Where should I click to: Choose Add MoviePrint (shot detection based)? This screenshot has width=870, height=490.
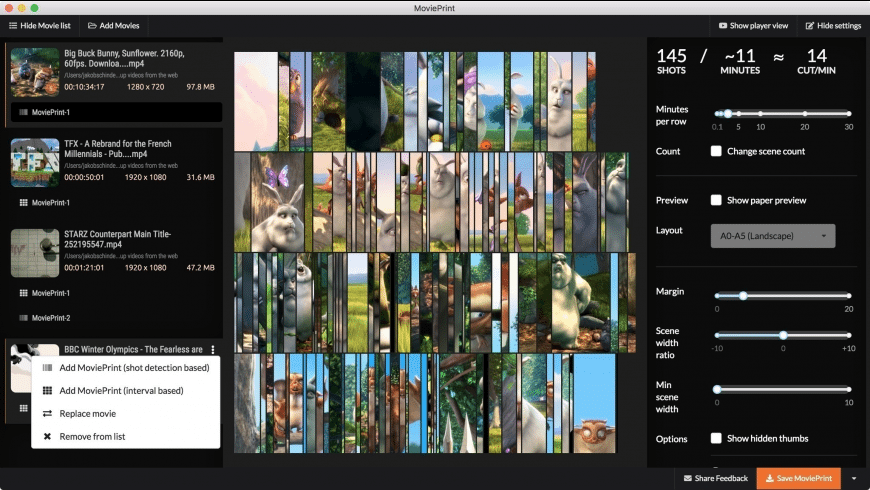[x=125, y=367]
